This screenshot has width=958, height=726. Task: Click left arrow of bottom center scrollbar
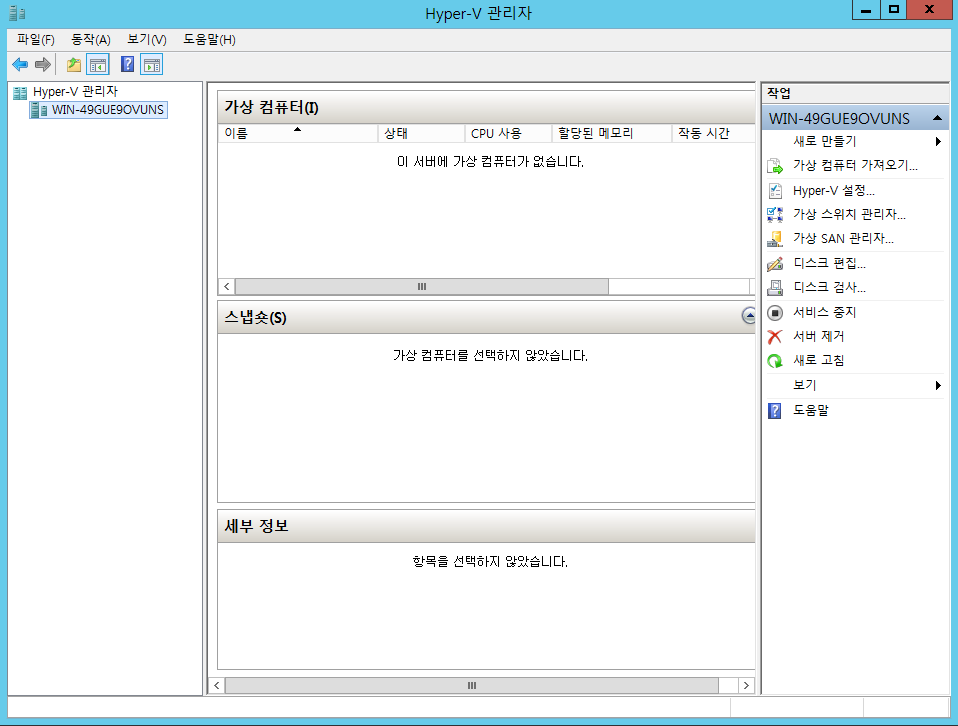[x=216, y=686]
